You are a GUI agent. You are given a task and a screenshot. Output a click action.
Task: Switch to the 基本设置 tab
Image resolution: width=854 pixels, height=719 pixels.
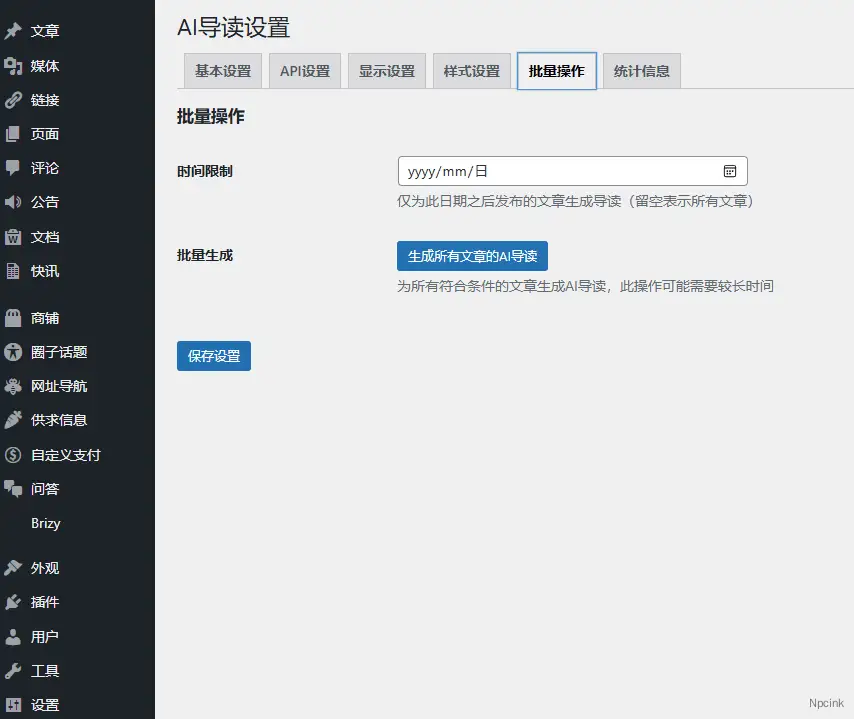(222, 70)
